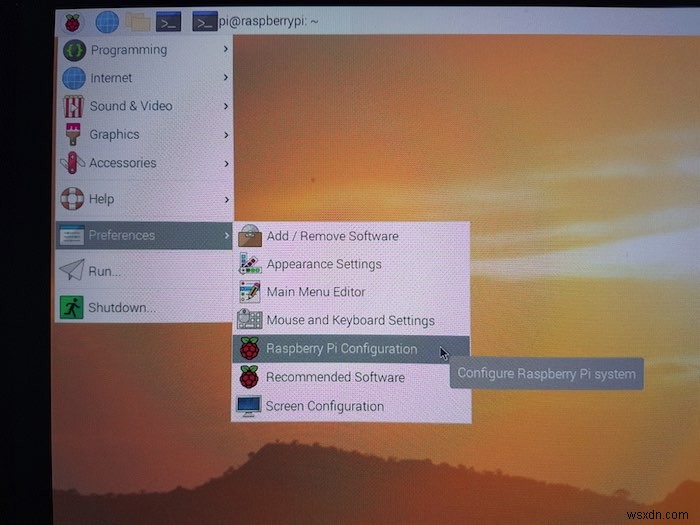
Task: Click the Accessories pocket knife icon
Action: (x=72, y=162)
